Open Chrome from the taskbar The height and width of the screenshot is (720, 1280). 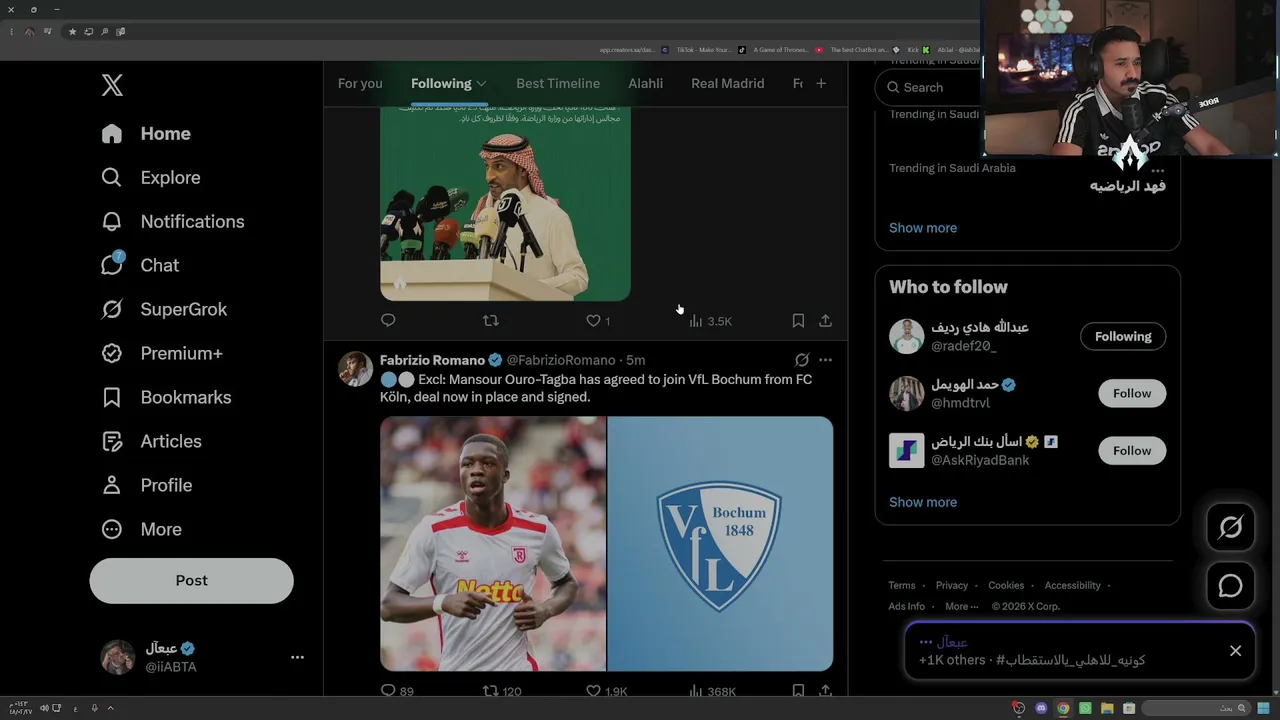point(1063,708)
